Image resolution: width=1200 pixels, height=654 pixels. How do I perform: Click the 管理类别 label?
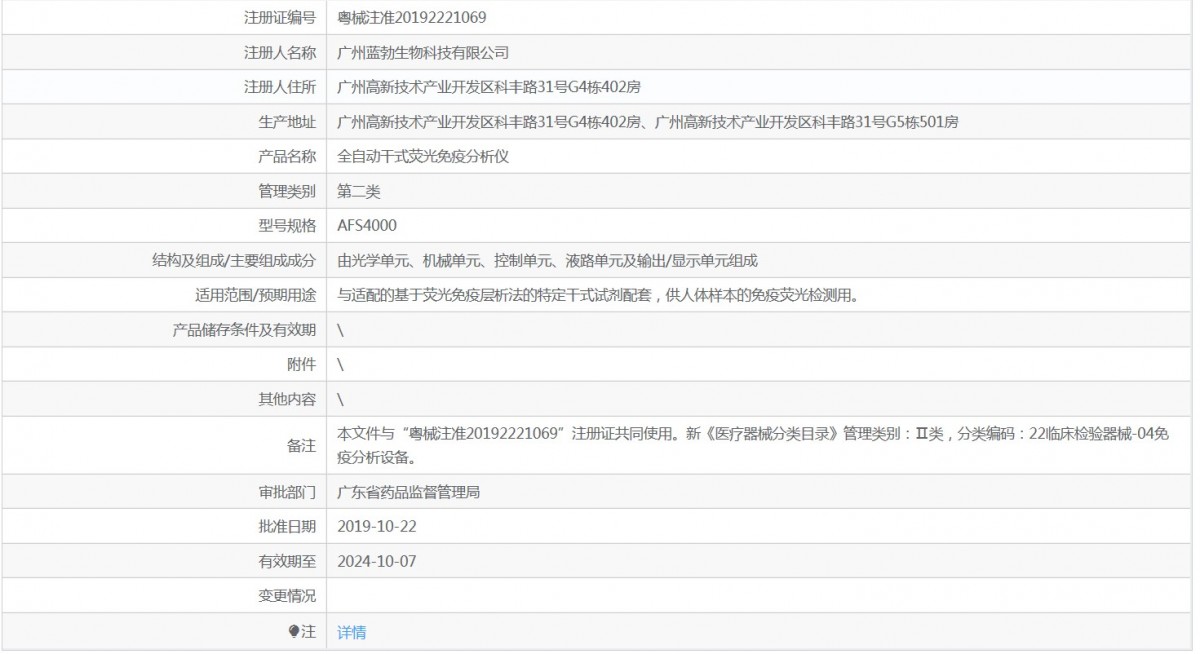[287, 191]
